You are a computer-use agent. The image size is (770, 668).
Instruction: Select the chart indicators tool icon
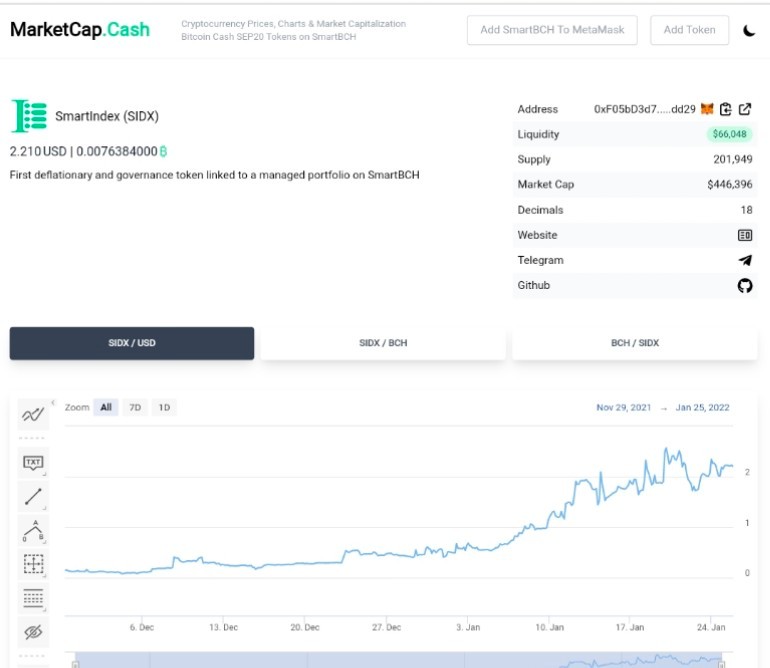pos(33,415)
